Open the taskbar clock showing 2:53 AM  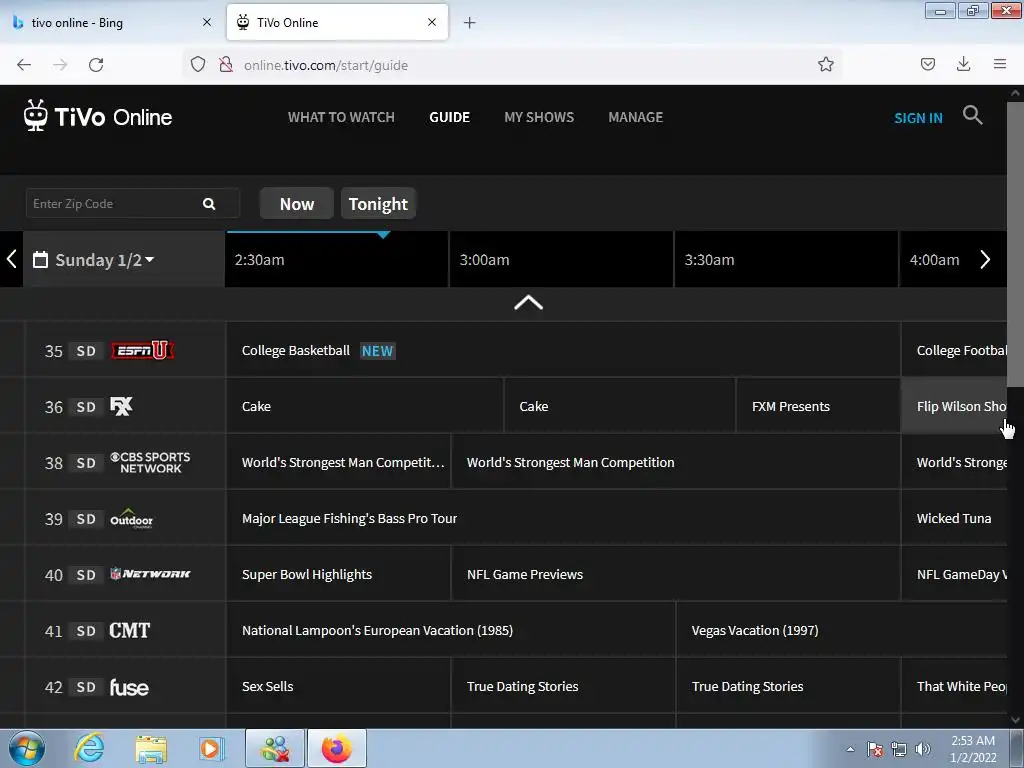point(973,749)
